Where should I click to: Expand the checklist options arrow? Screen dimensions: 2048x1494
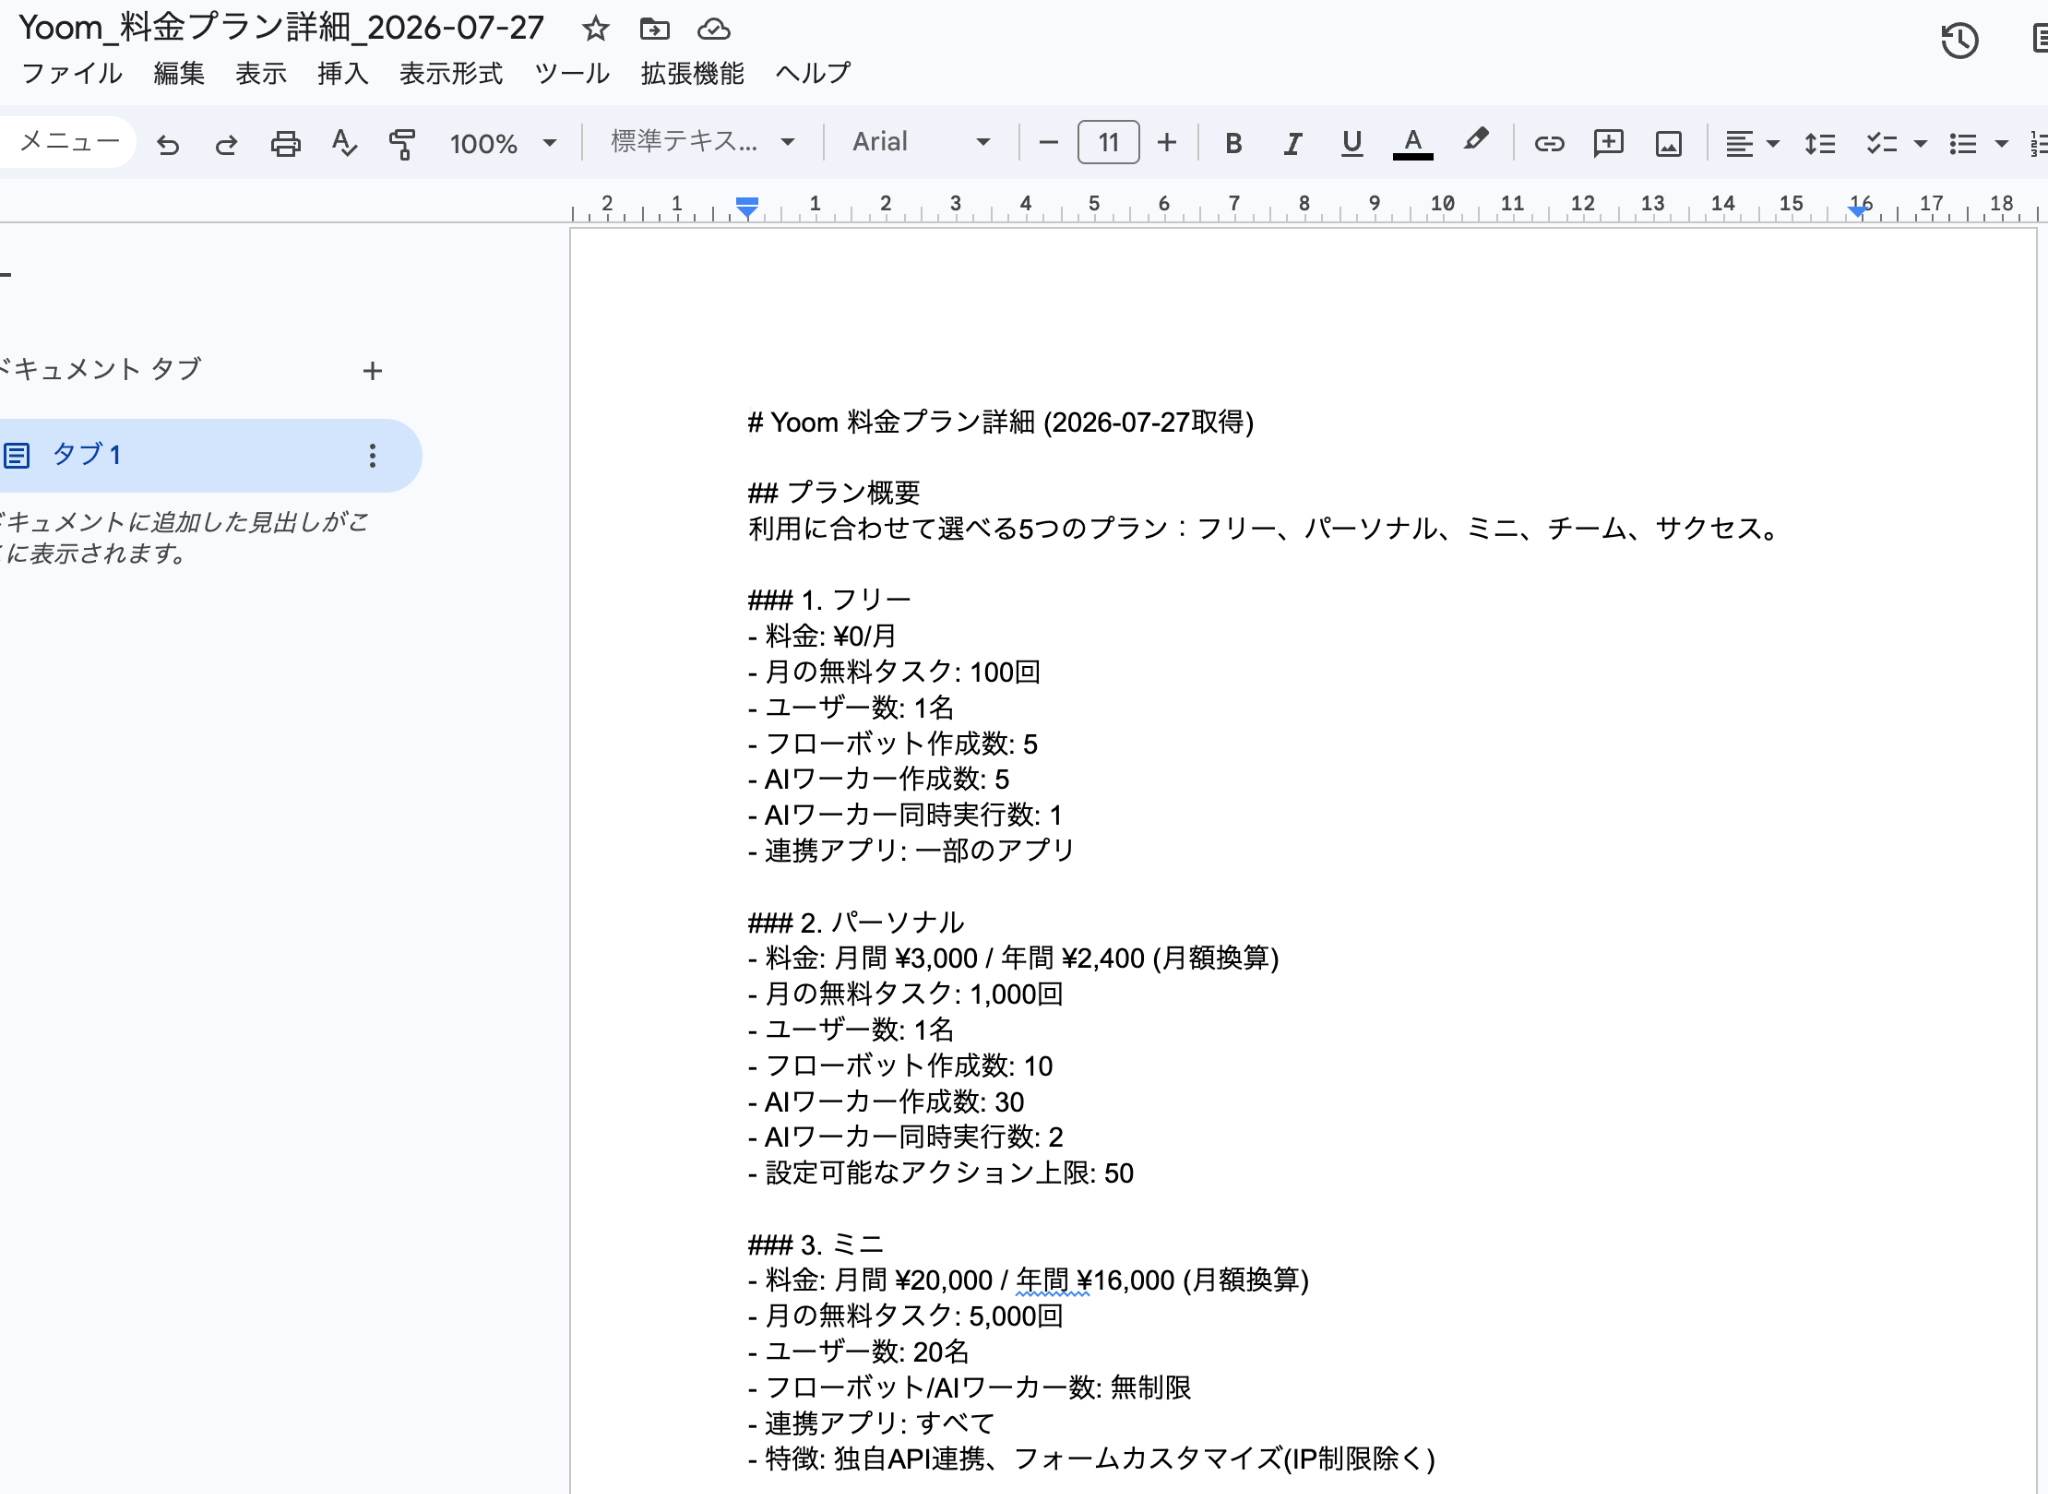[x=1920, y=144]
